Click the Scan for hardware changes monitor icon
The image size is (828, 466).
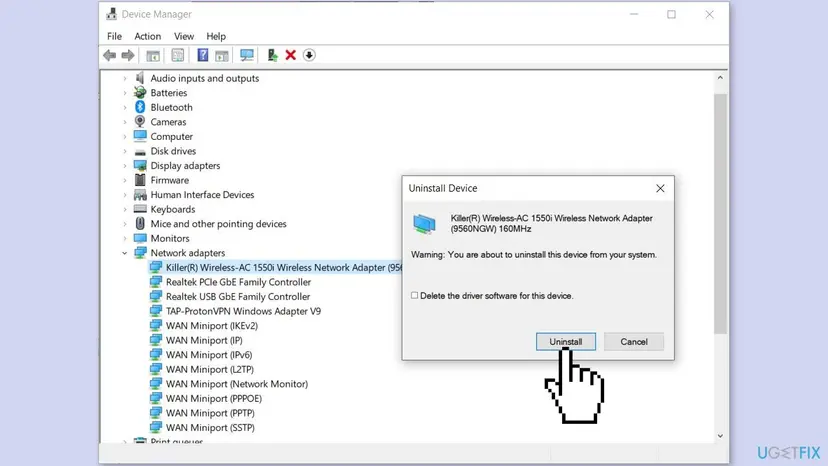247,55
